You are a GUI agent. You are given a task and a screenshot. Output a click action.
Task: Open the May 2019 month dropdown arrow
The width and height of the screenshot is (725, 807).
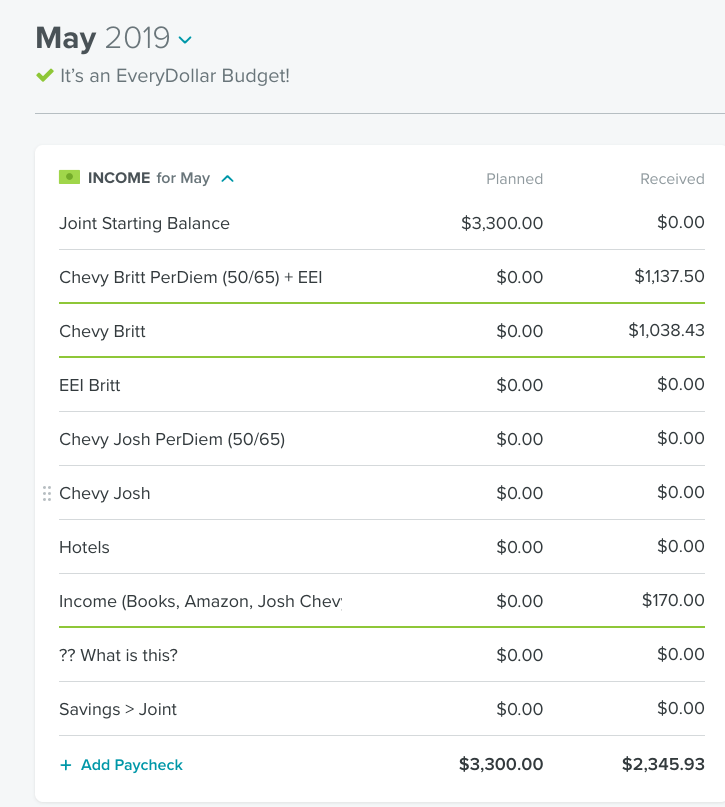pos(185,40)
